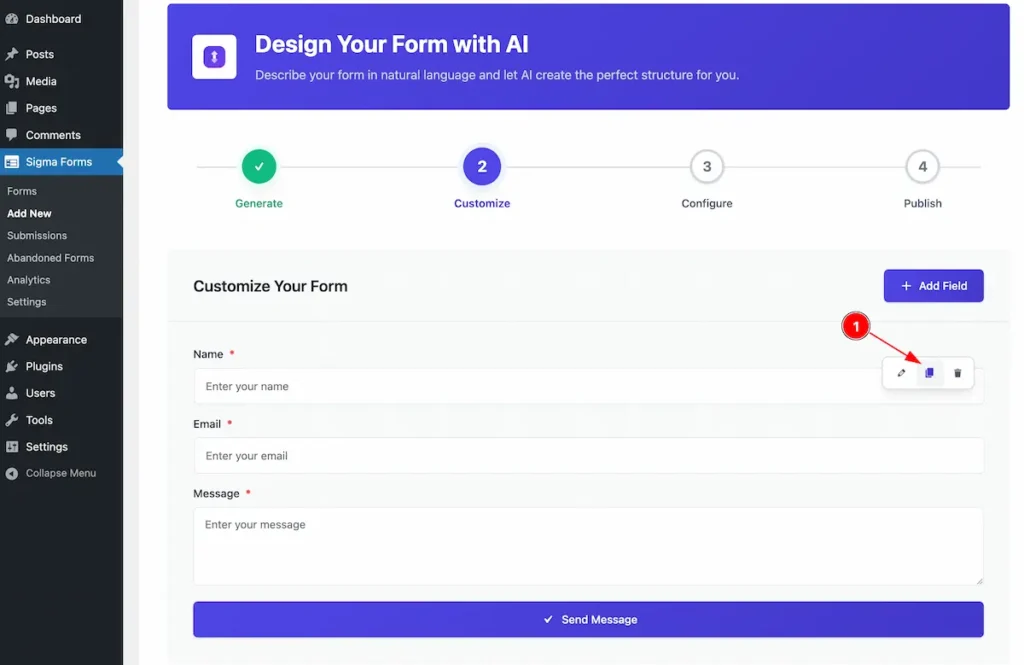Image resolution: width=1024 pixels, height=665 pixels.
Task: Delete the Name field using trash icon
Action: pos(957,373)
